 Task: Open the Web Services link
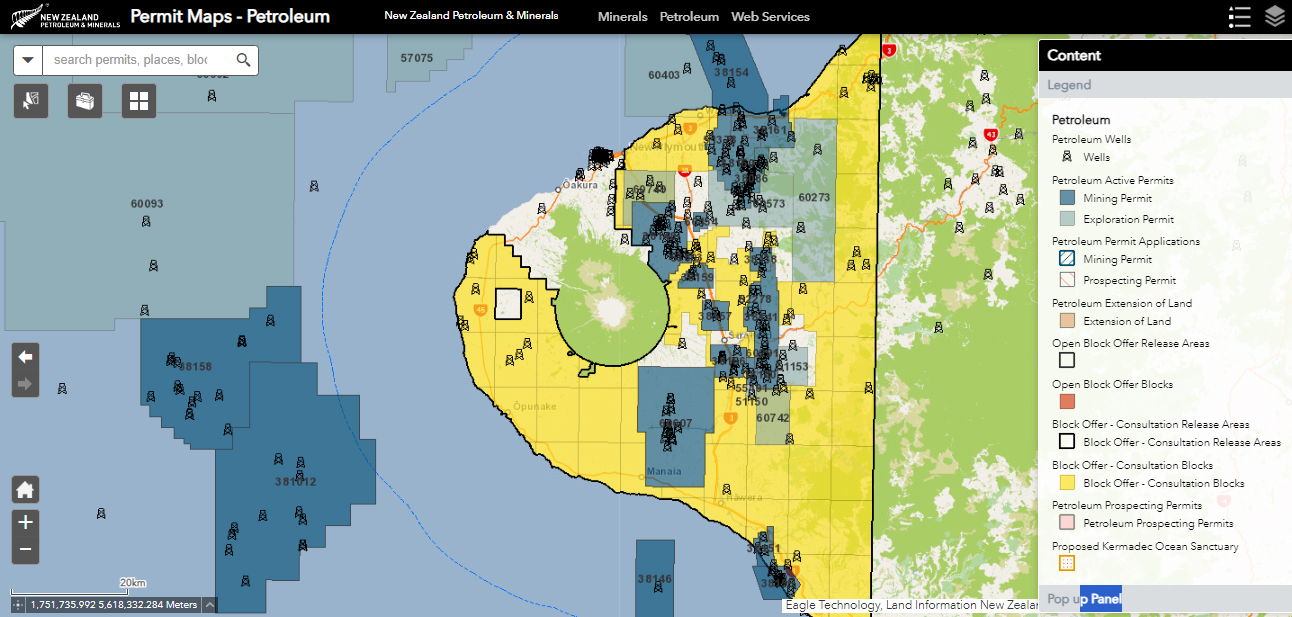(x=770, y=17)
